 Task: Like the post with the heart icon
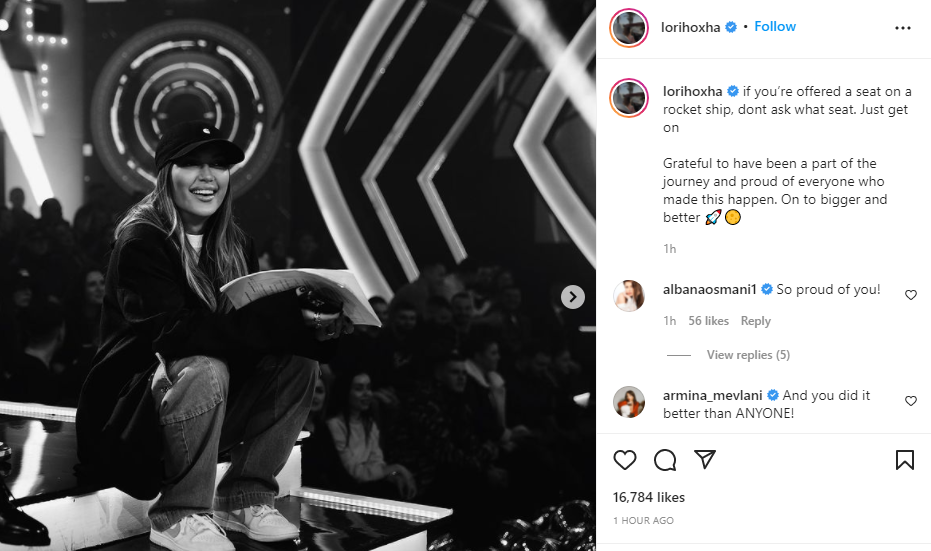[625, 460]
